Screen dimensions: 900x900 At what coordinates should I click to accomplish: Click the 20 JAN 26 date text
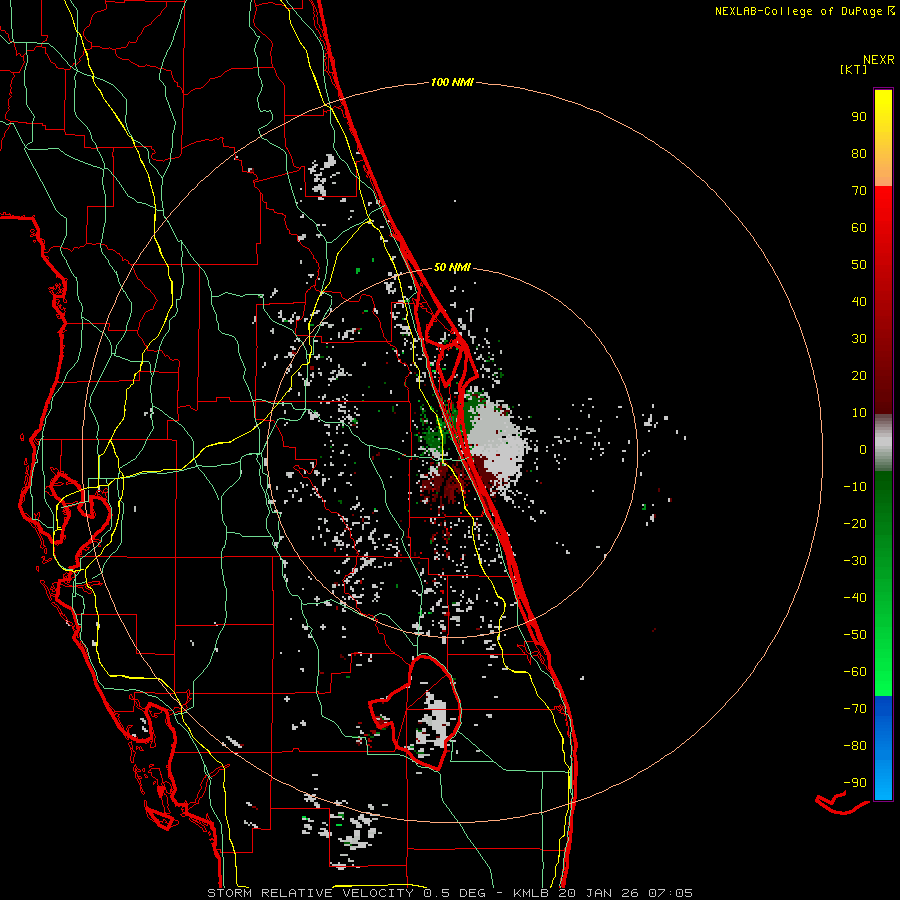[x=597, y=893]
